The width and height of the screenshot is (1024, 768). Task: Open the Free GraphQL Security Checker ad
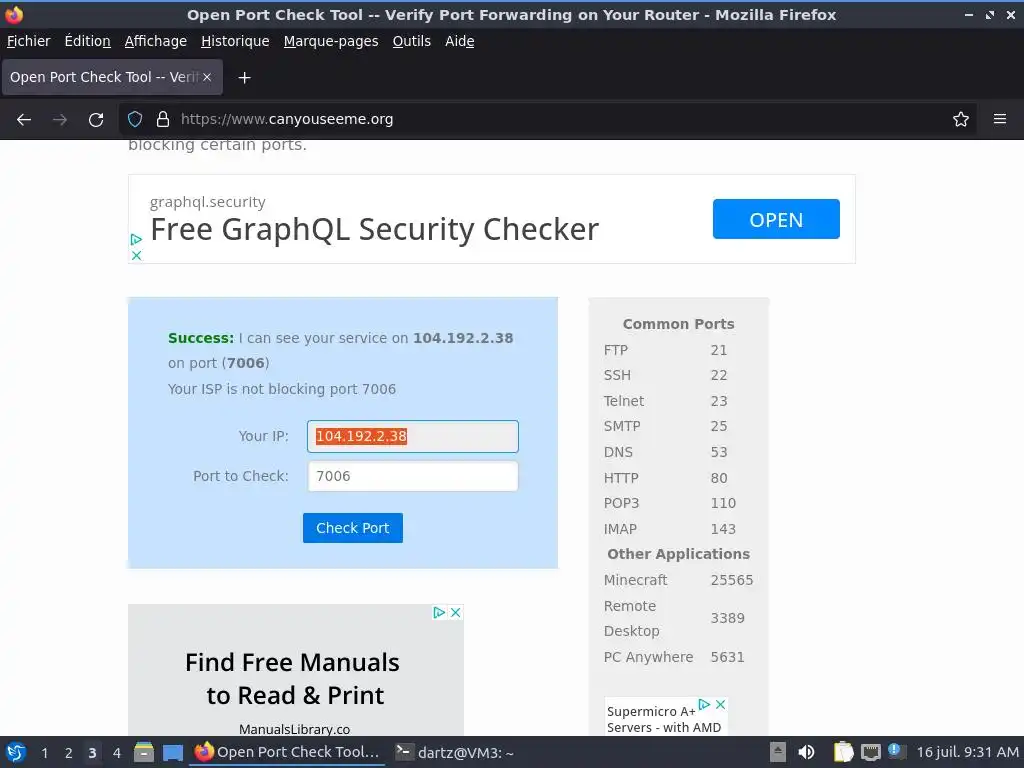click(x=374, y=229)
